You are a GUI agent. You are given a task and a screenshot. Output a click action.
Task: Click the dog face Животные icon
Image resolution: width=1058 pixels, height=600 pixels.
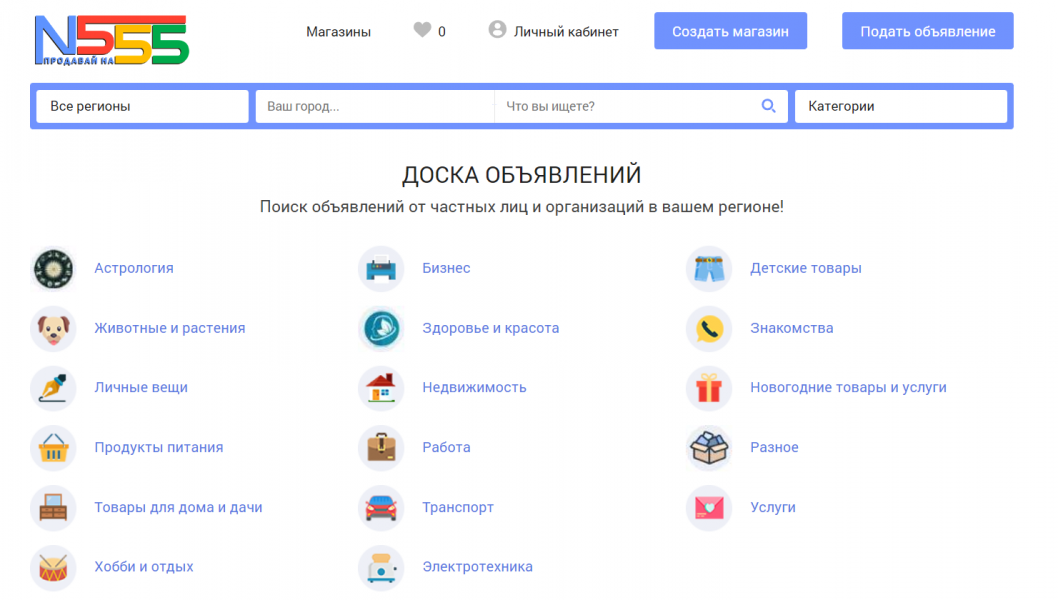click(x=53, y=329)
